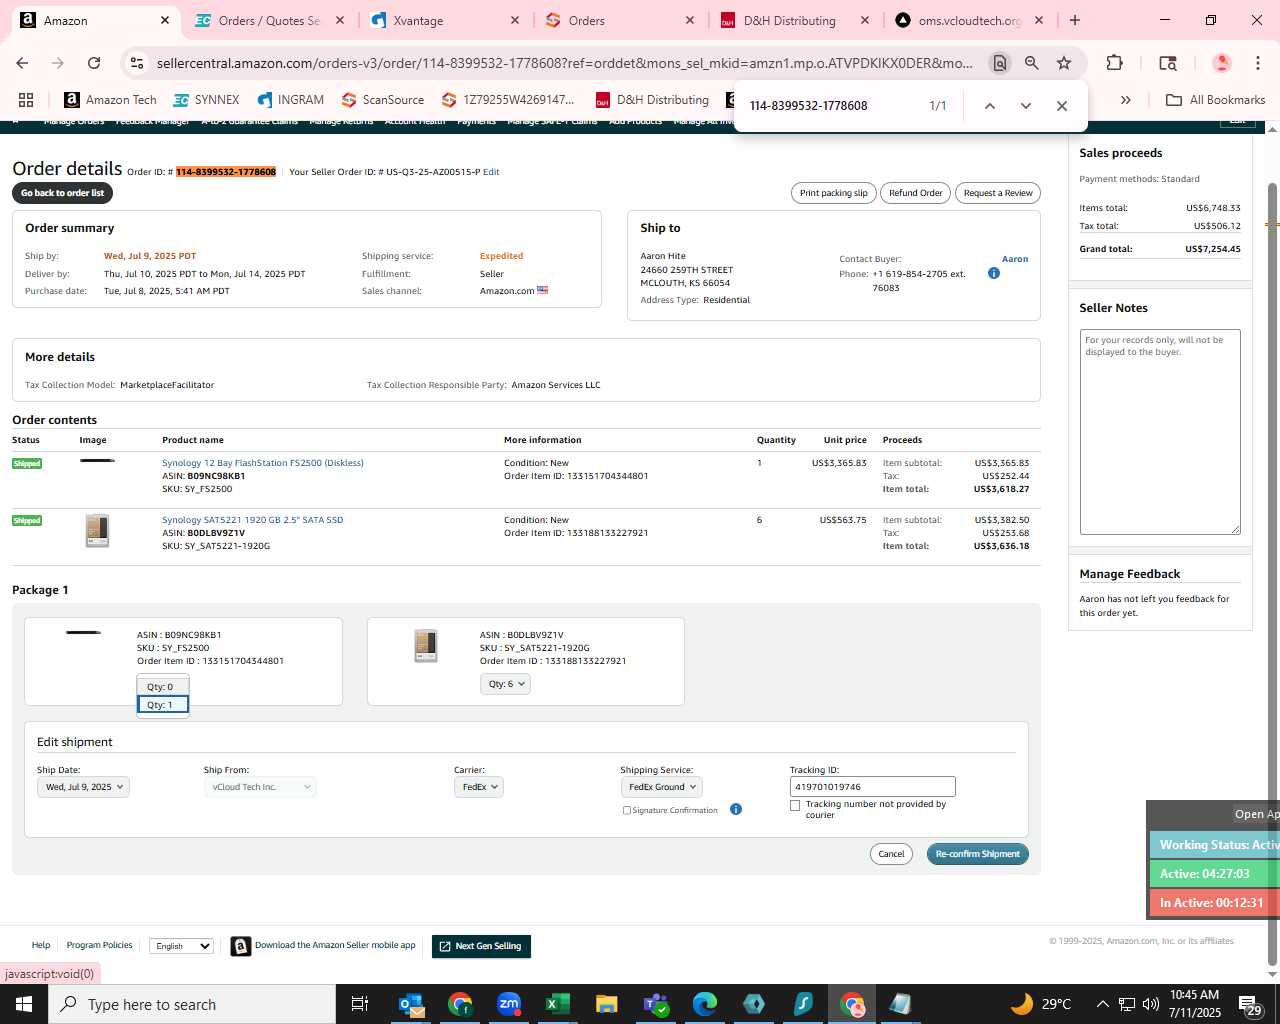Go to next find result
Screen dimensions: 1280x1024
(x=1025, y=106)
